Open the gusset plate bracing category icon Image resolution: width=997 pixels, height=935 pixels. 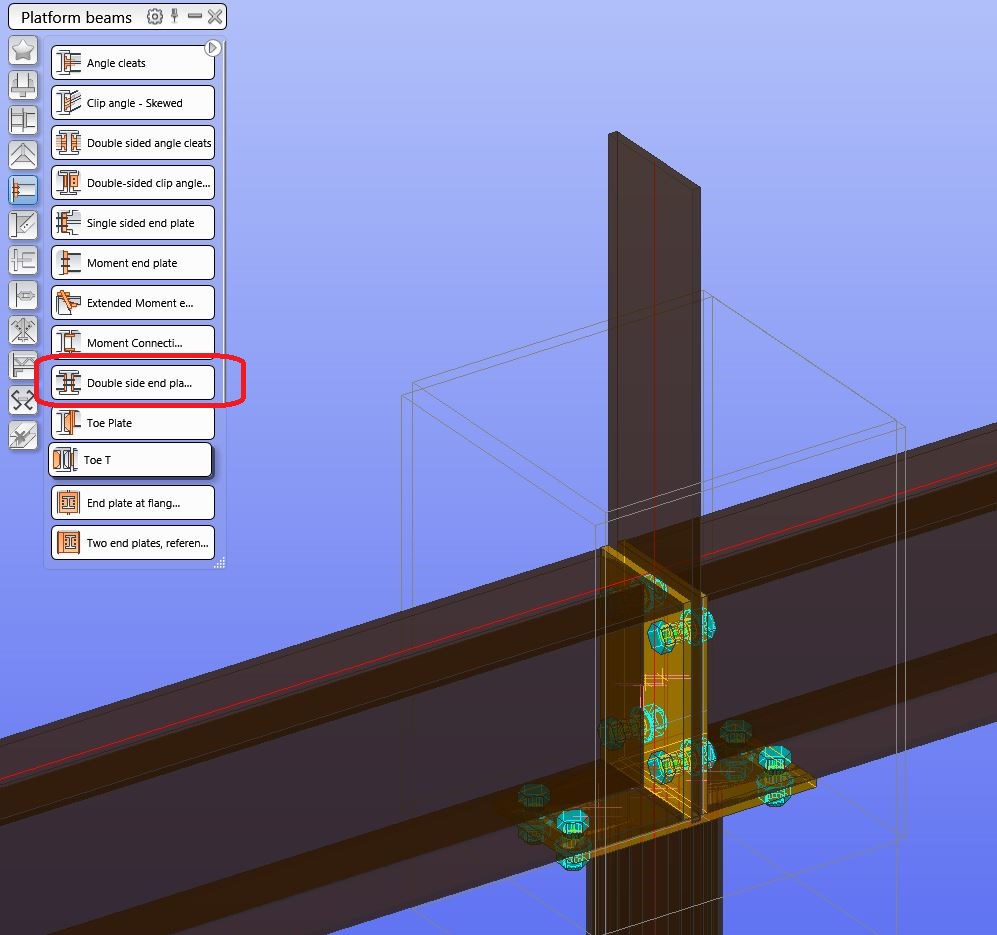pyautogui.click(x=23, y=225)
